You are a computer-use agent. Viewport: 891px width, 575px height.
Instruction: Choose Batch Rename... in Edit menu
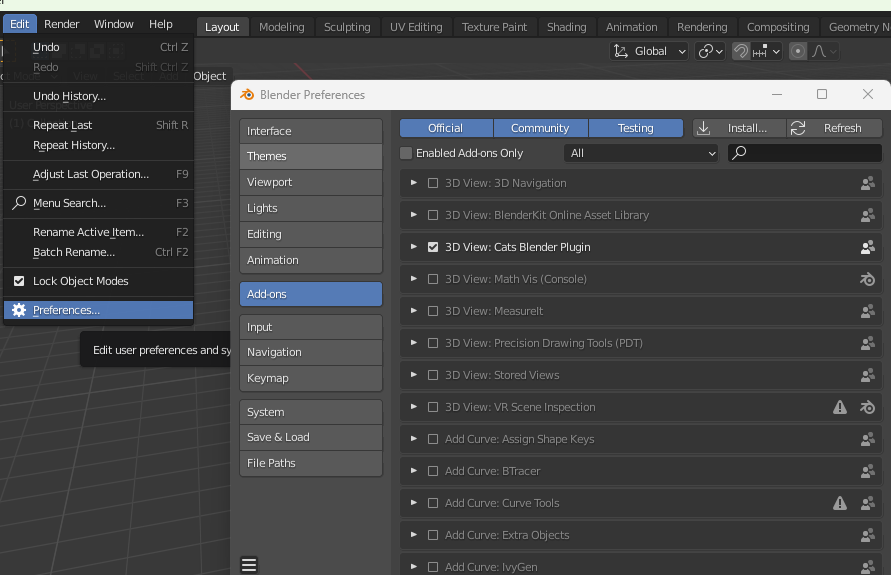pyautogui.click(x=98, y=252)
